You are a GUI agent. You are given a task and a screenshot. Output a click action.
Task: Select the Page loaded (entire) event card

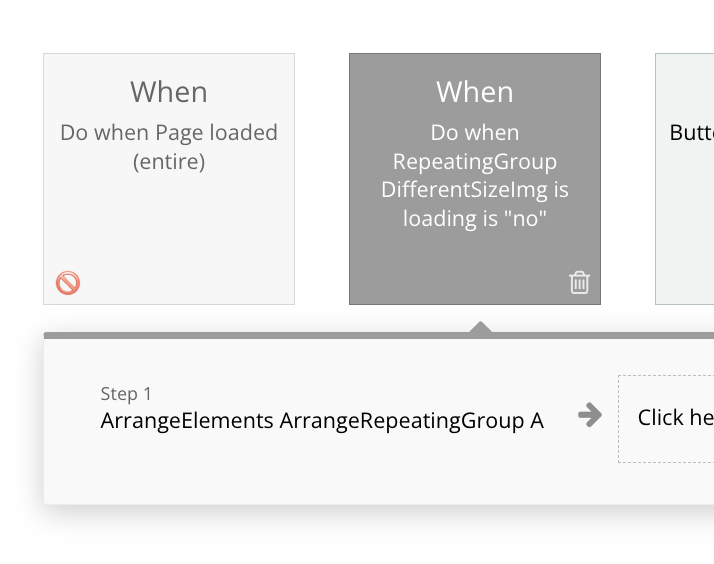169,179
